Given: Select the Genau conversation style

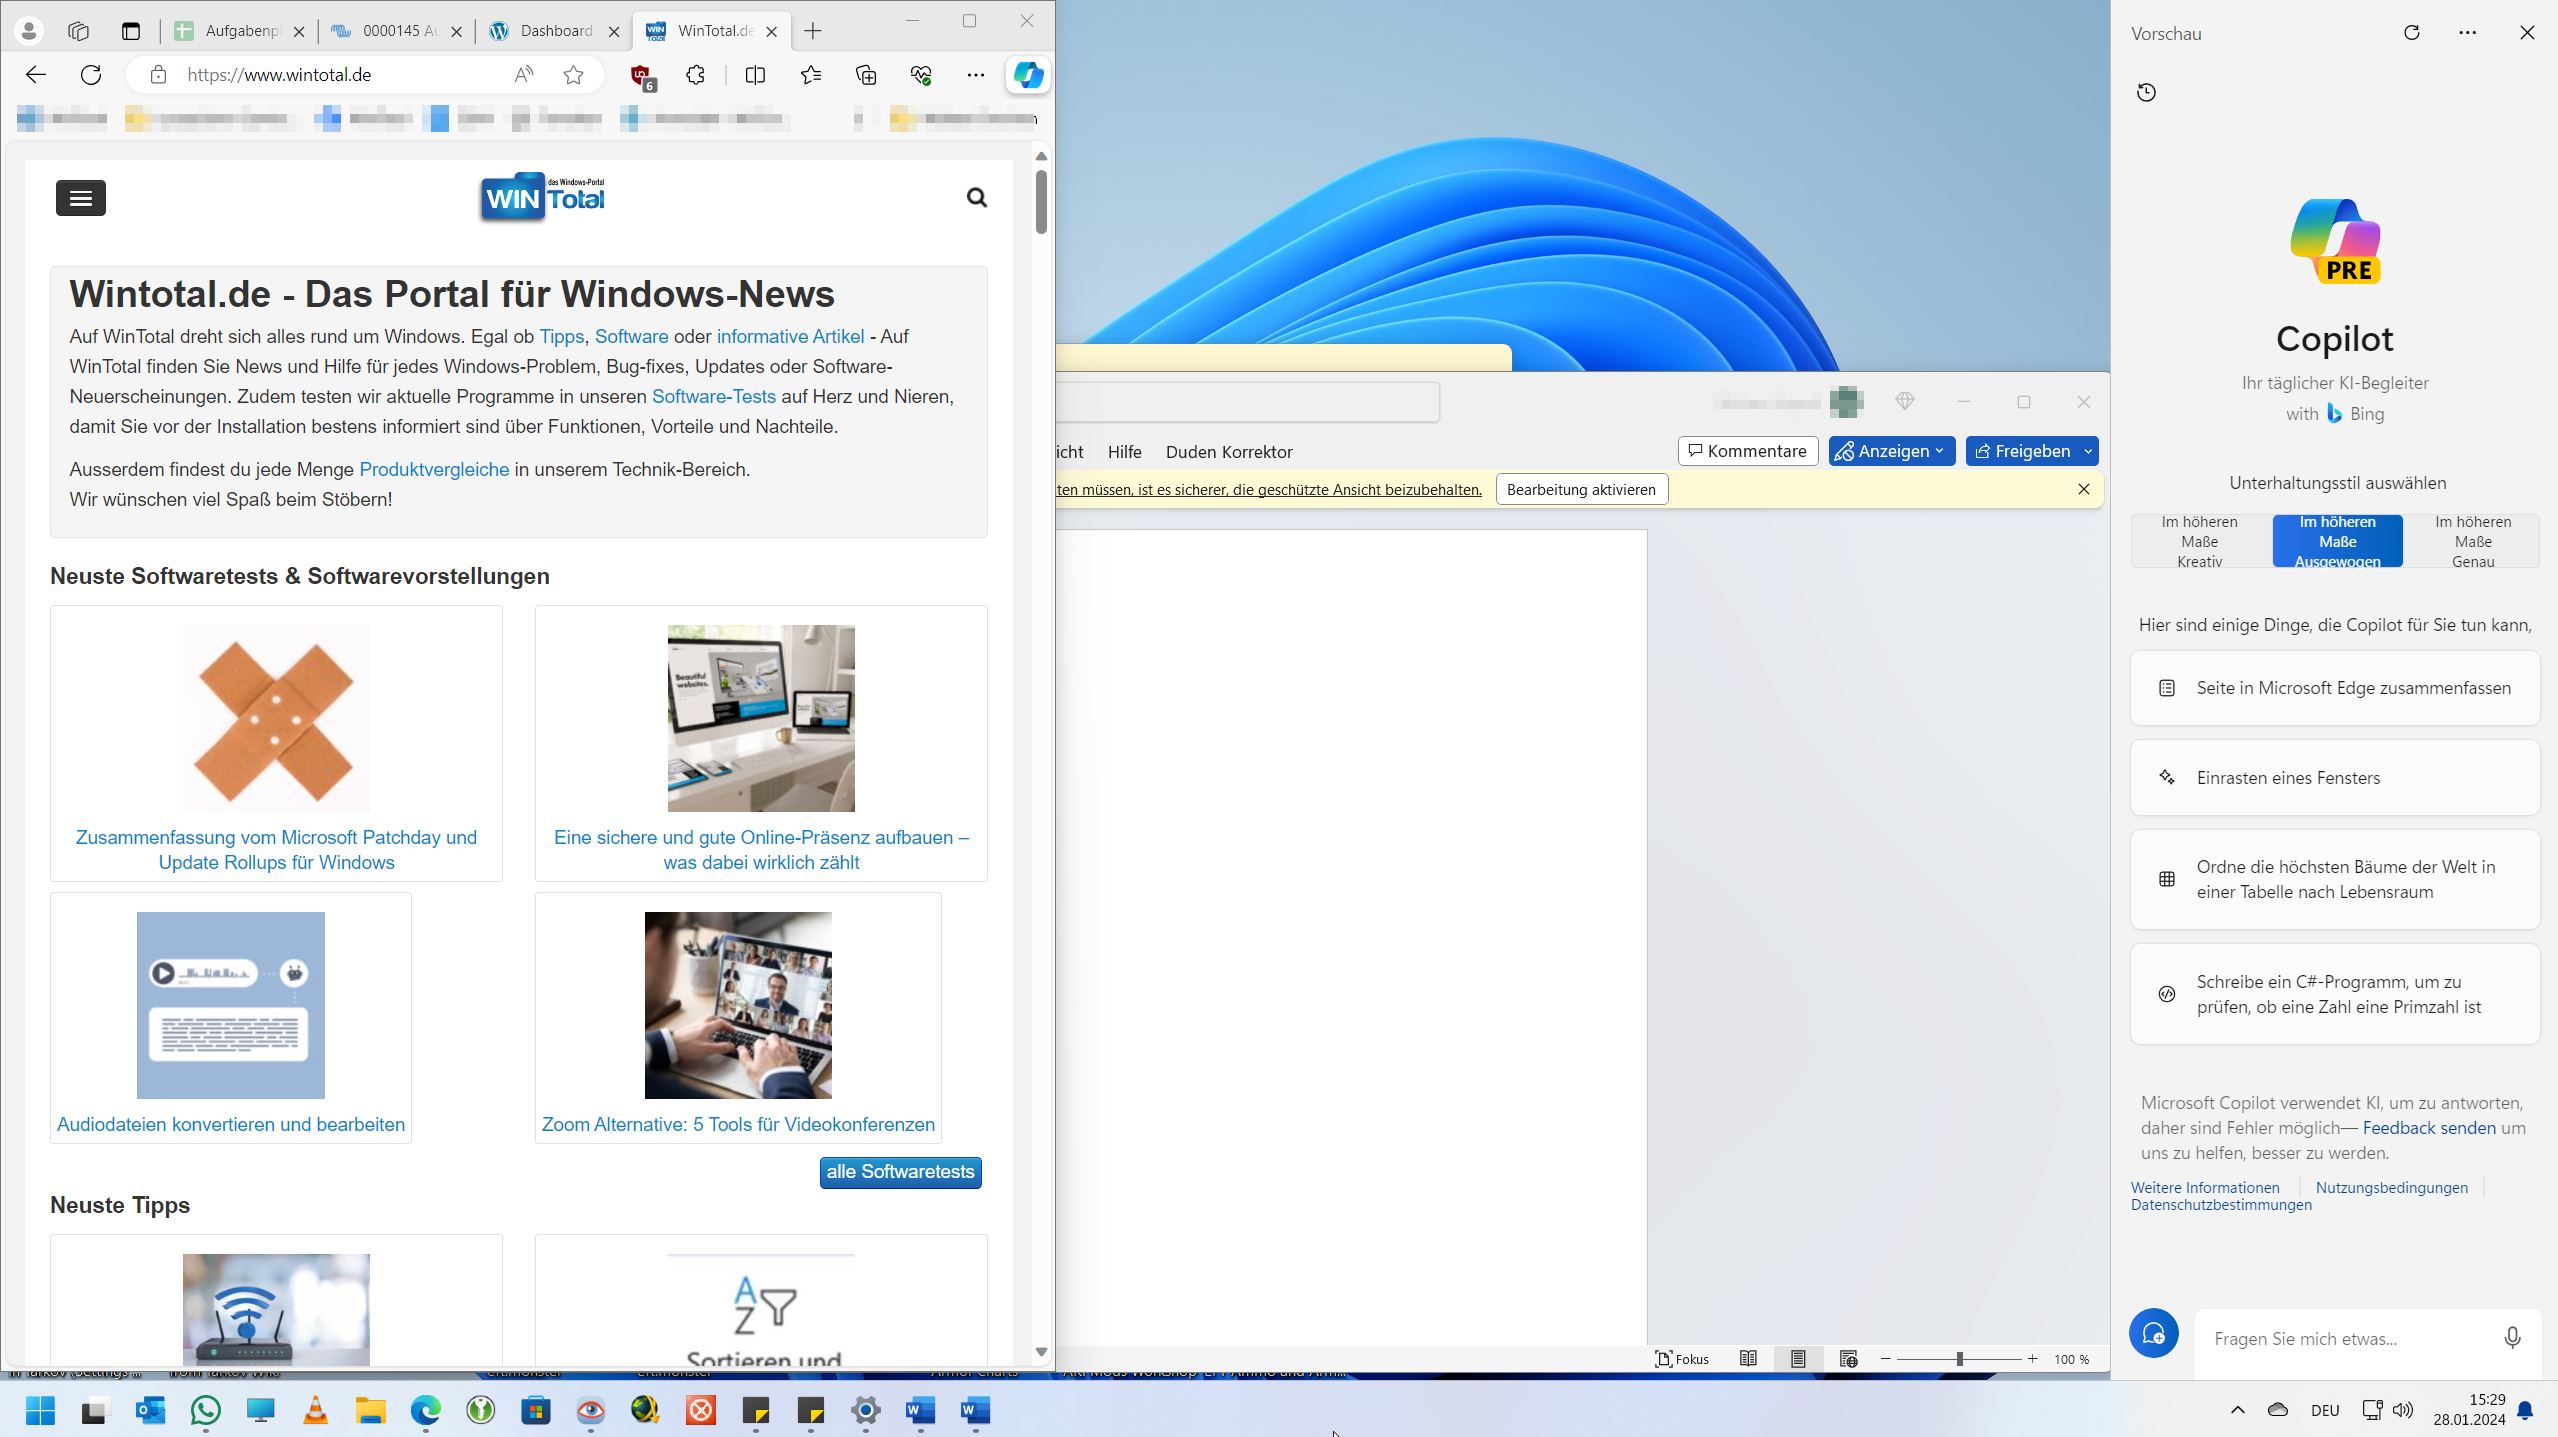Looking at the screenshot, I should (x=2472, y=541).
